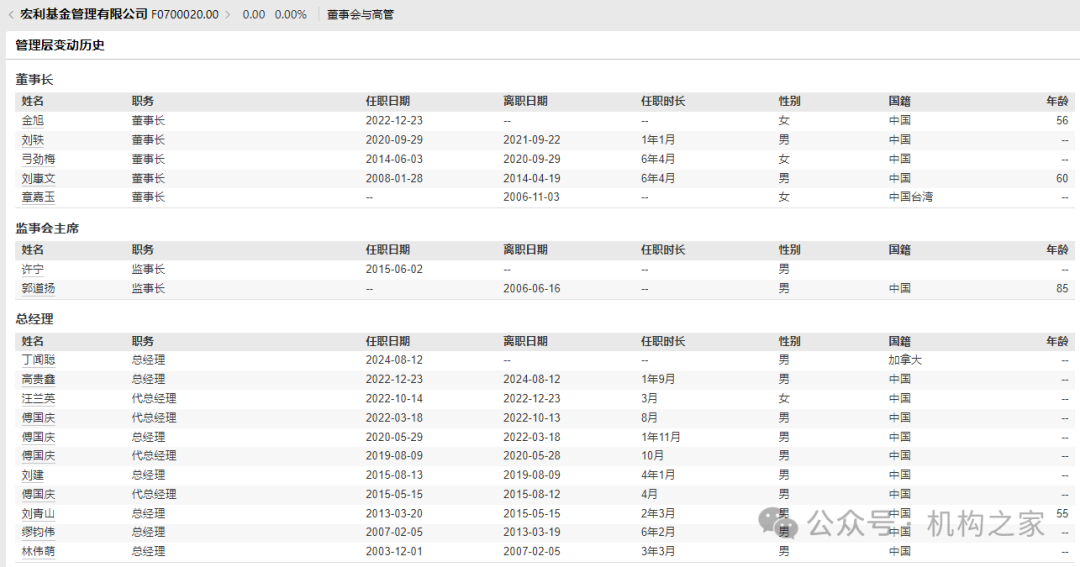1080x567 pixels.
Task: Select the 管理层变动历史 heading
Action: (60, 45)
